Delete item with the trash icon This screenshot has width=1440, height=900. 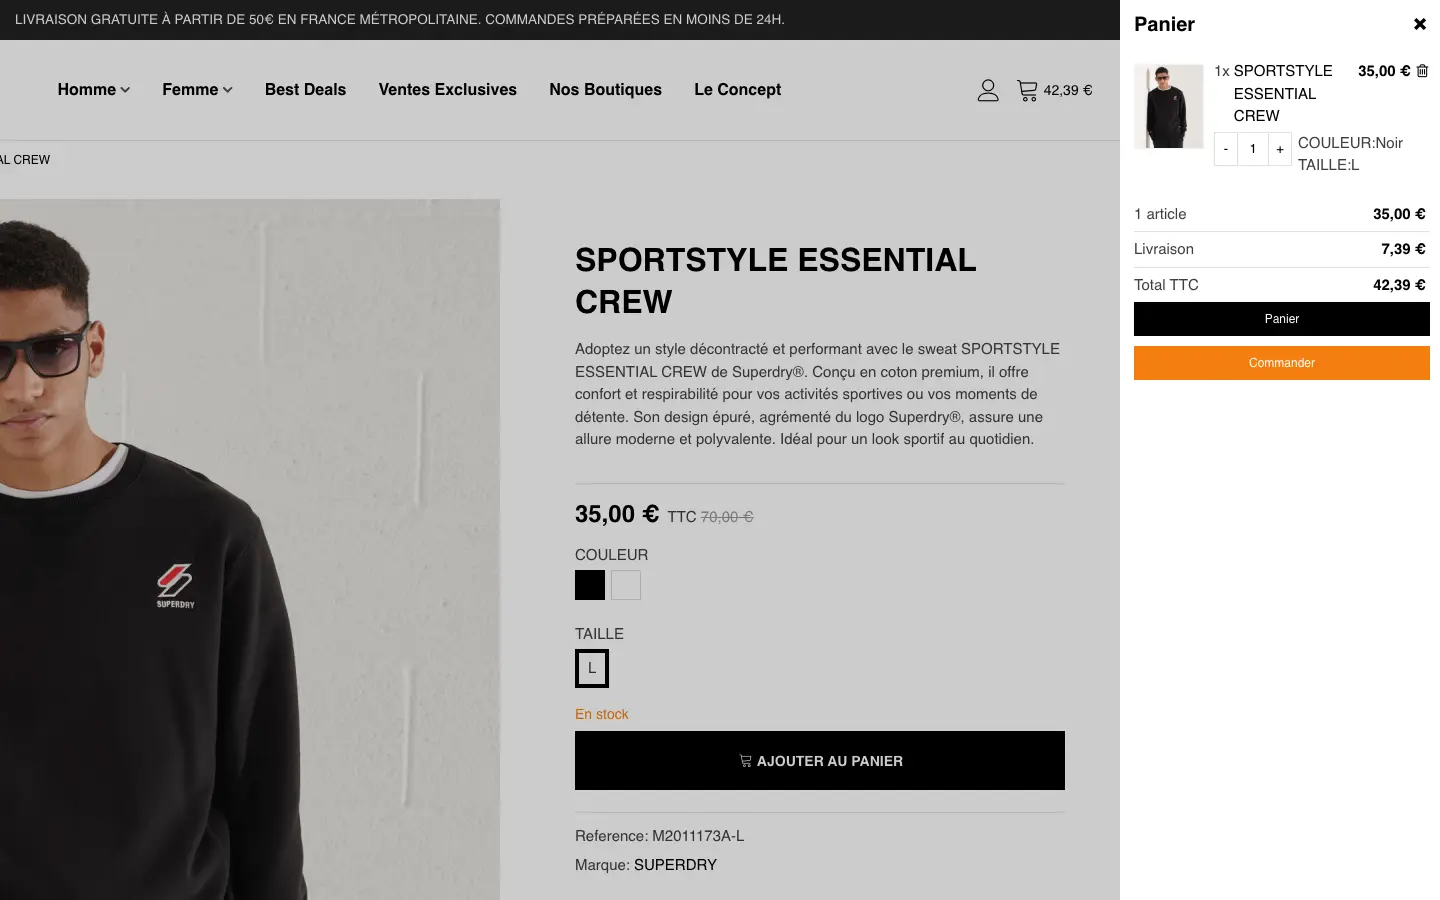[1422, 71]
